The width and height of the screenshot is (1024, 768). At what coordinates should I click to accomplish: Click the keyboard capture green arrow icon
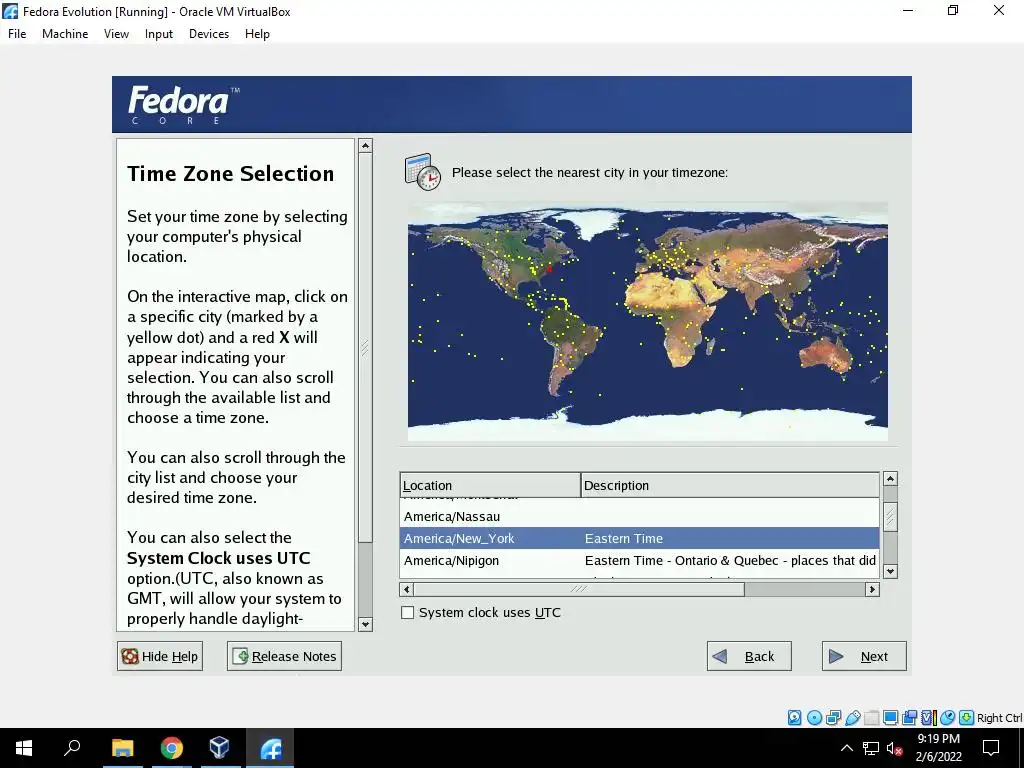(967, 718)
